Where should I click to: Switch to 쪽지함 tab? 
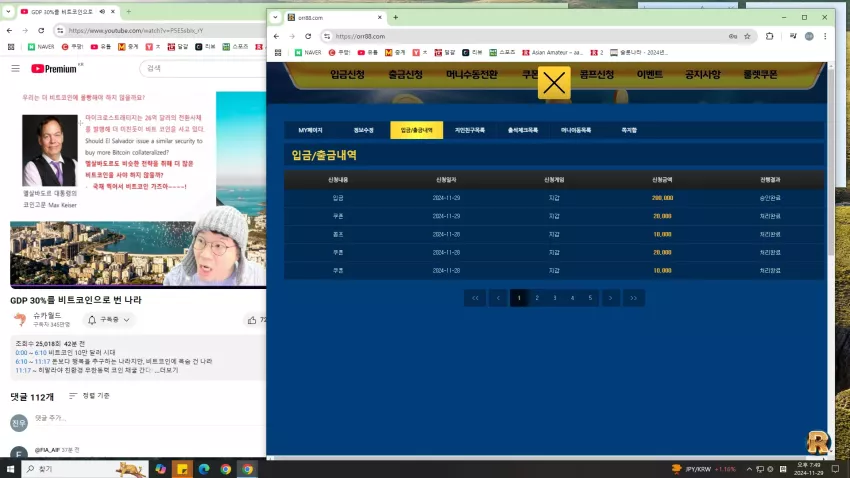tap(629, 130)
